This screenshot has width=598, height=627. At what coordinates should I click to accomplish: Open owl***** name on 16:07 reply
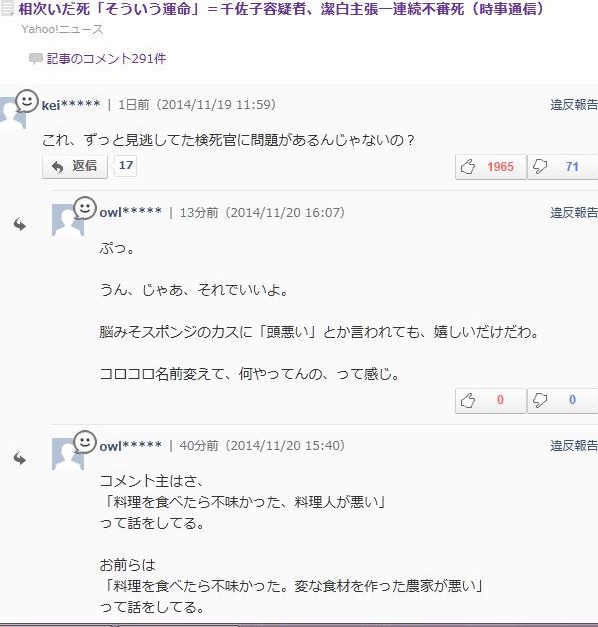(130, 212)
